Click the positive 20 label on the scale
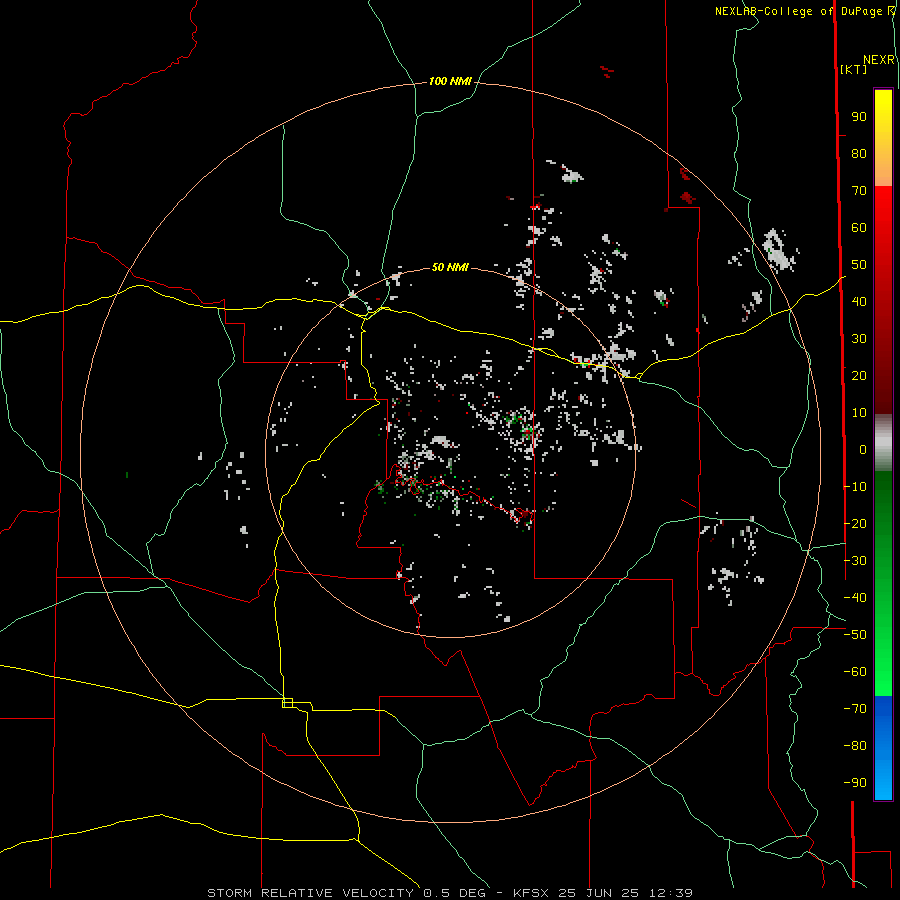The height and width of the screenshot is (900, 900). coord(859,375)
